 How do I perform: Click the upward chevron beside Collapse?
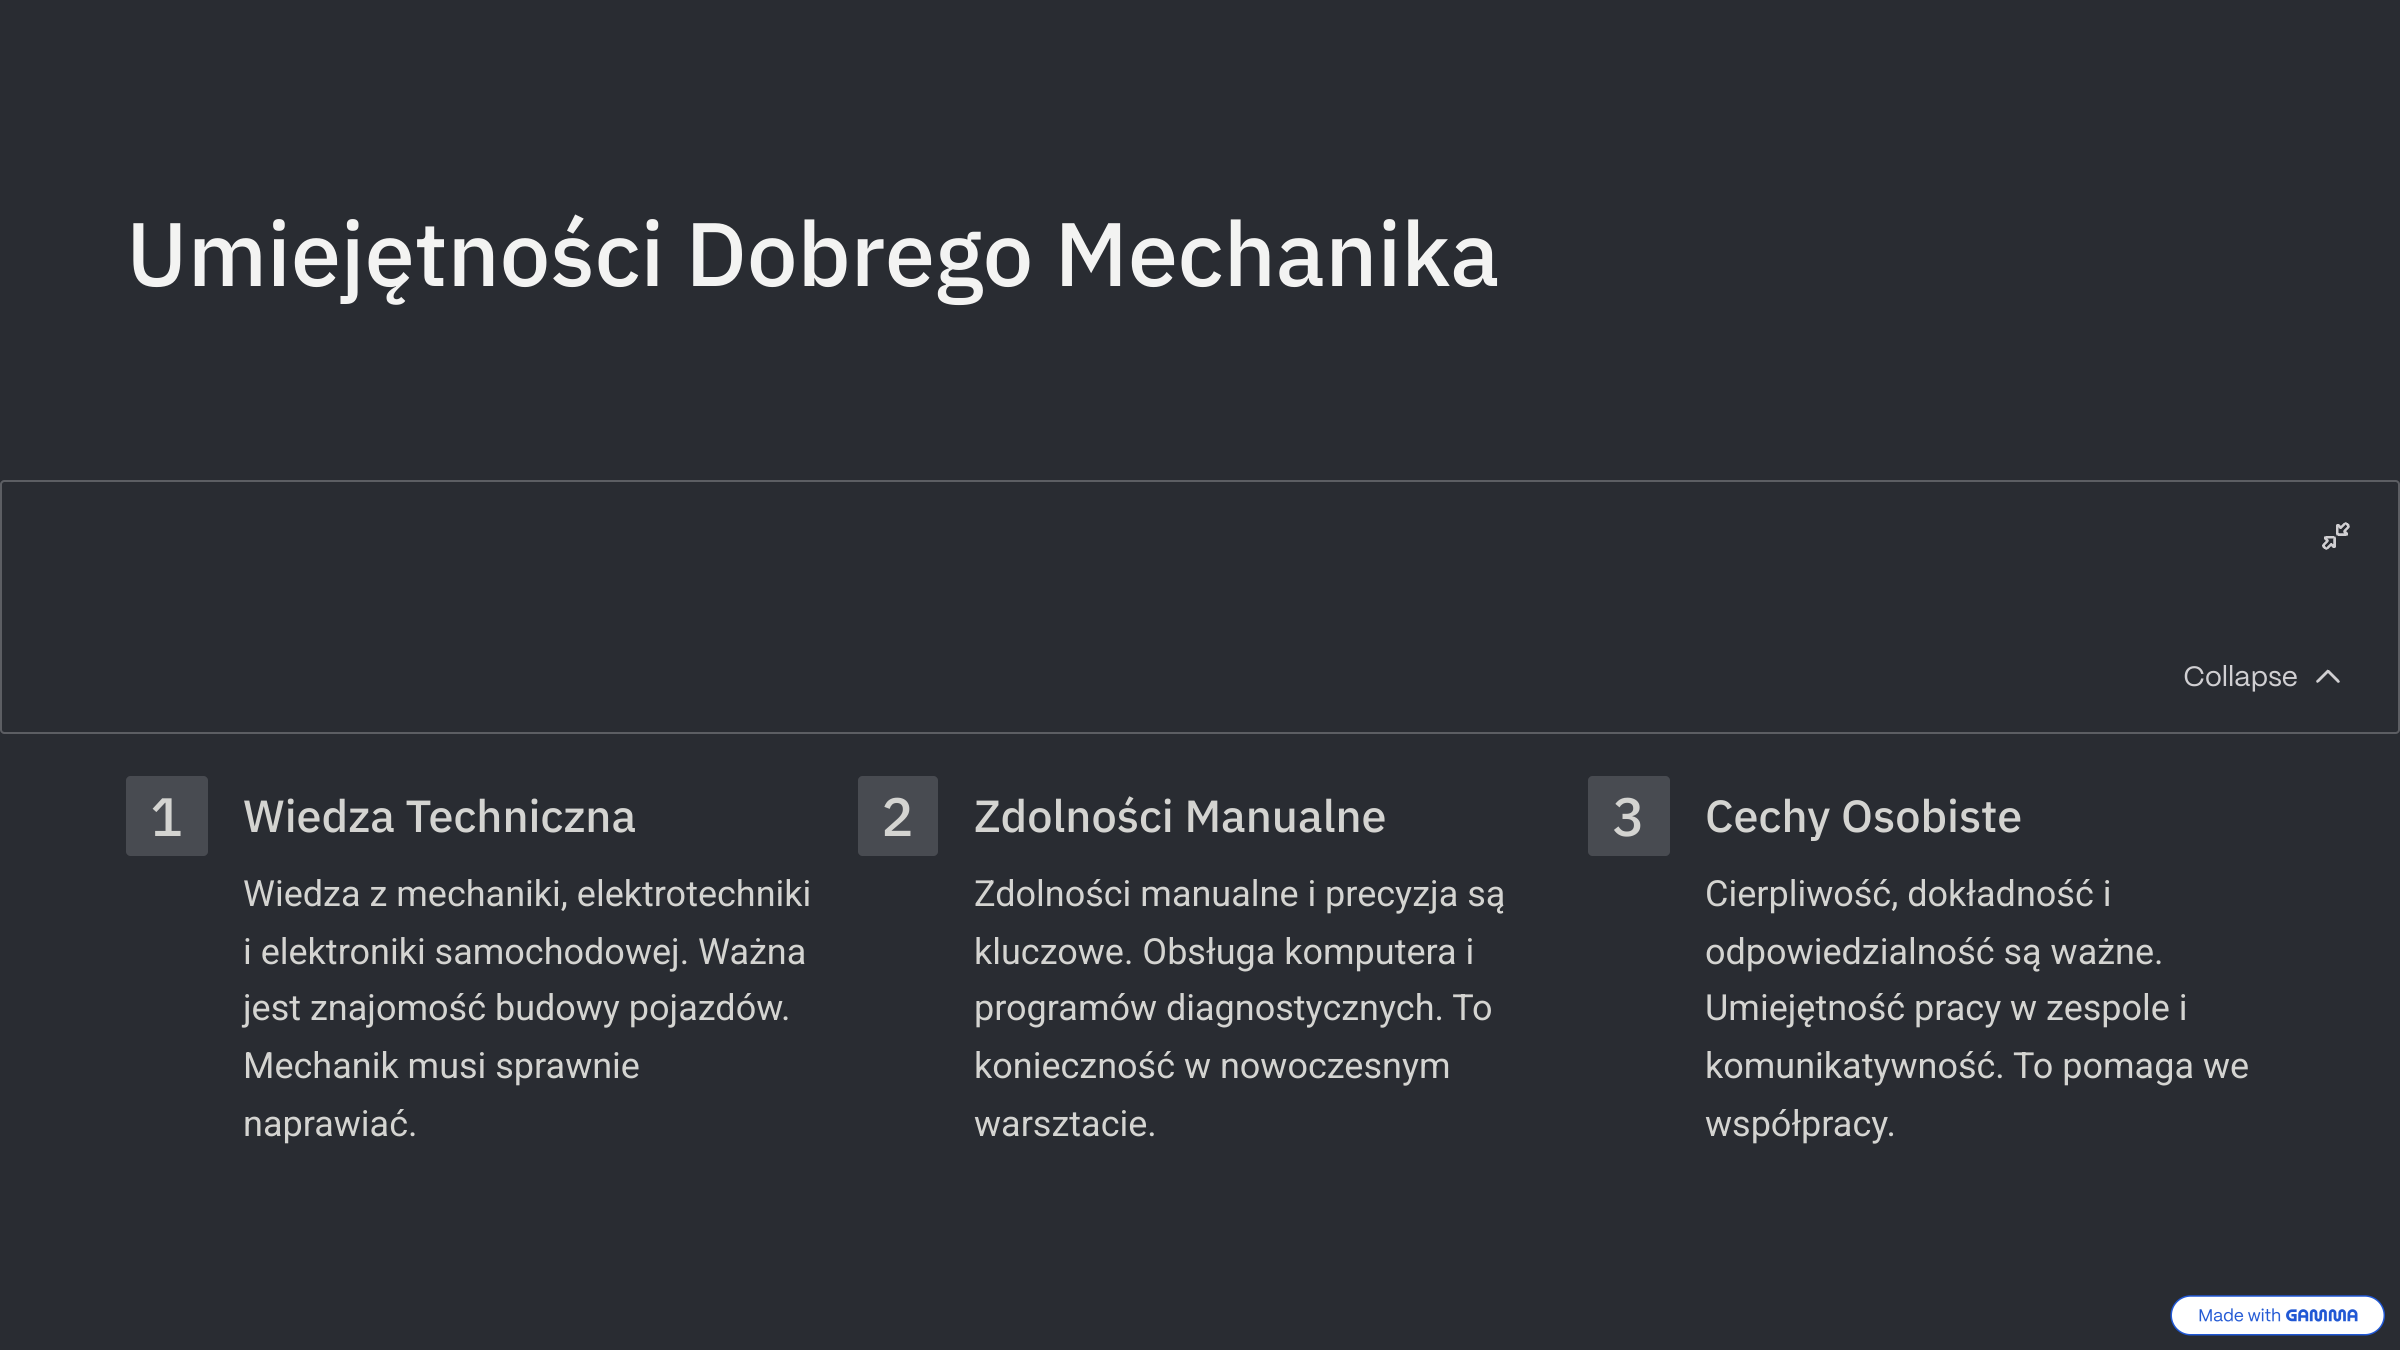pos(2328,677)
